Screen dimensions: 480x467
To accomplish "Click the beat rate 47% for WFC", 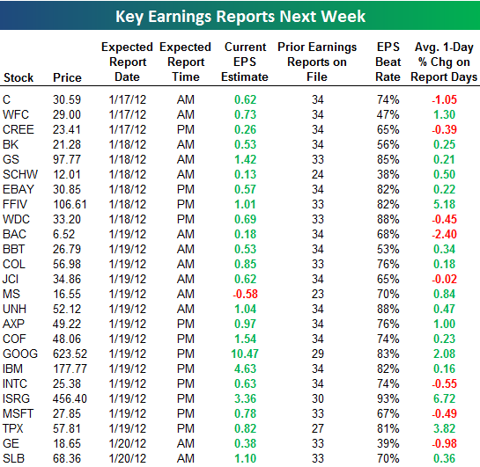I will [388, 115].
